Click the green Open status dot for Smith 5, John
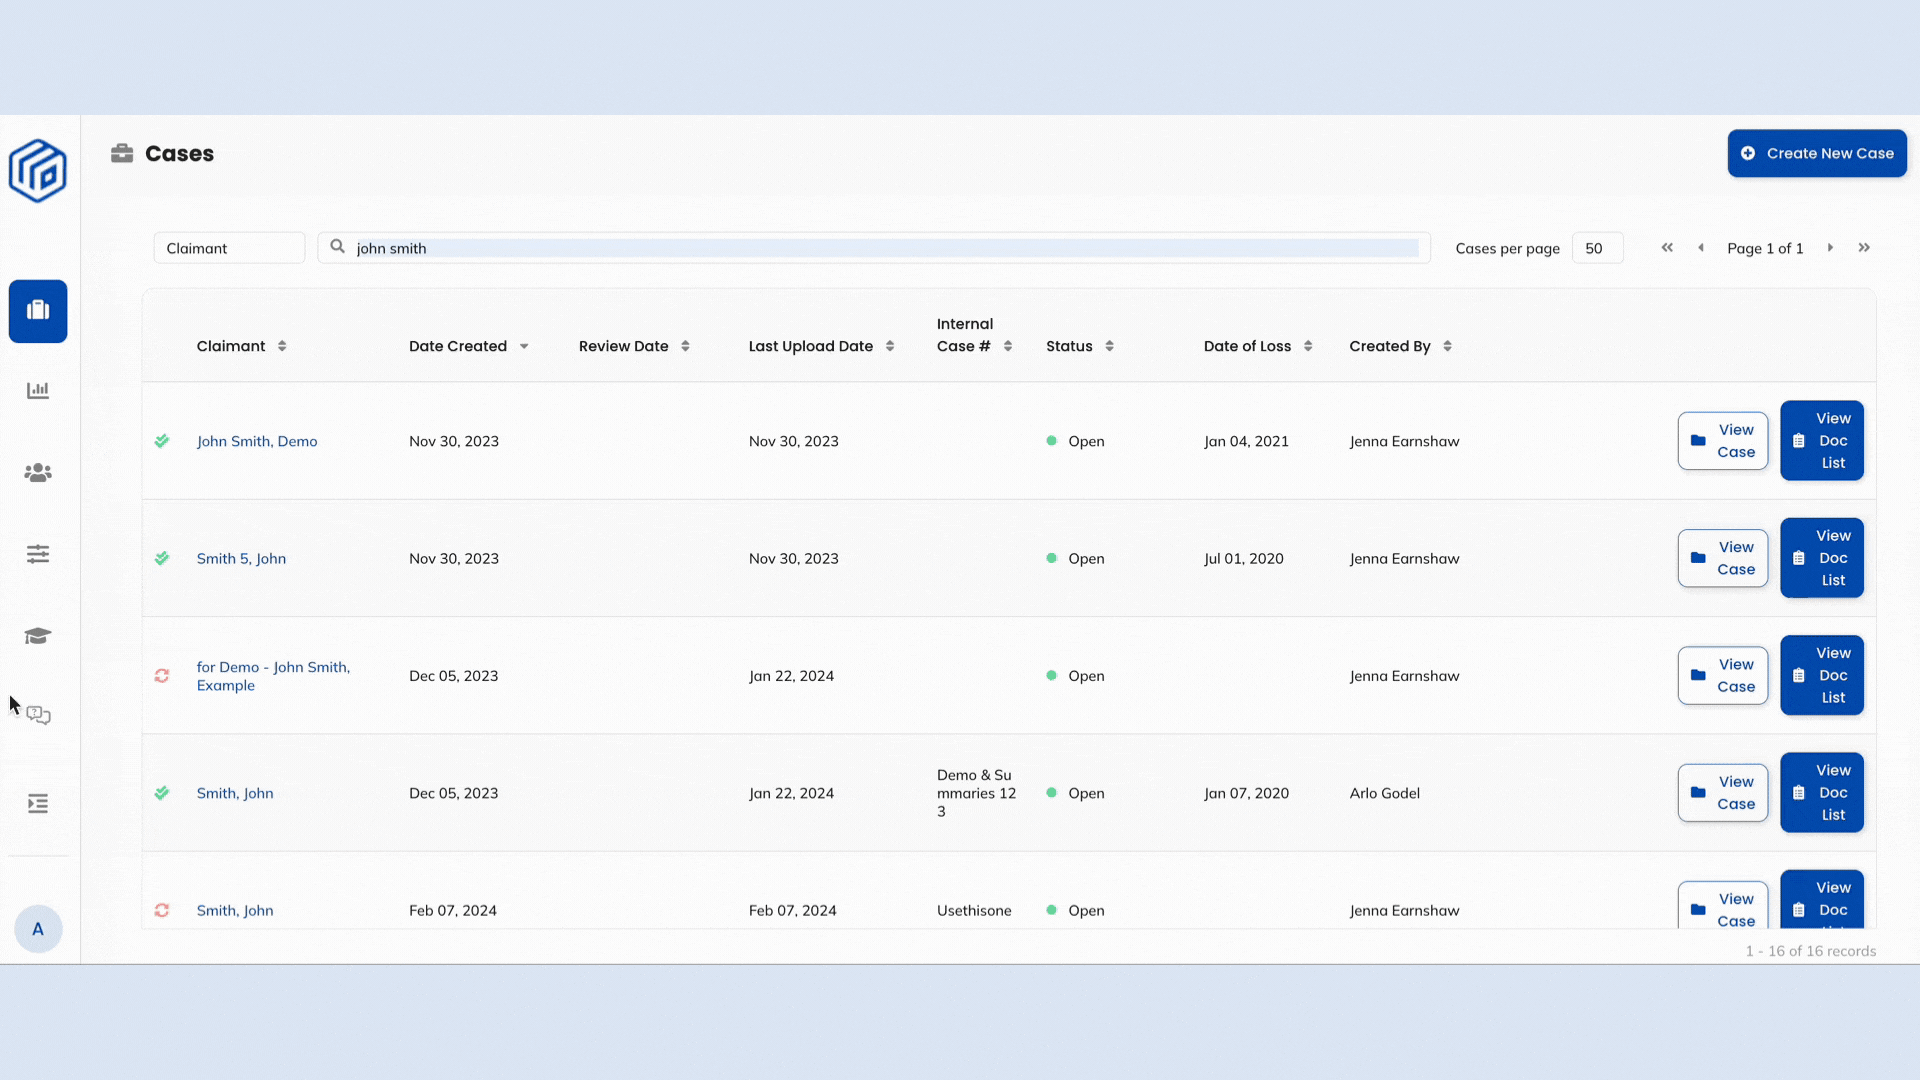 [1051, 558]
